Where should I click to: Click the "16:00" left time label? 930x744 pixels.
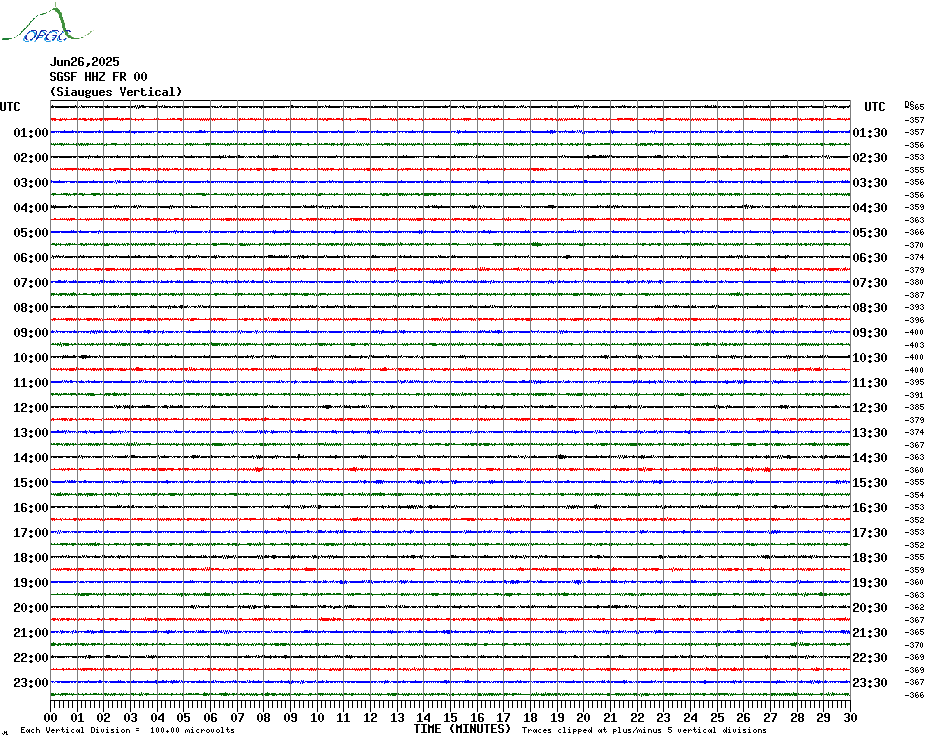click(x=31, y=507)
